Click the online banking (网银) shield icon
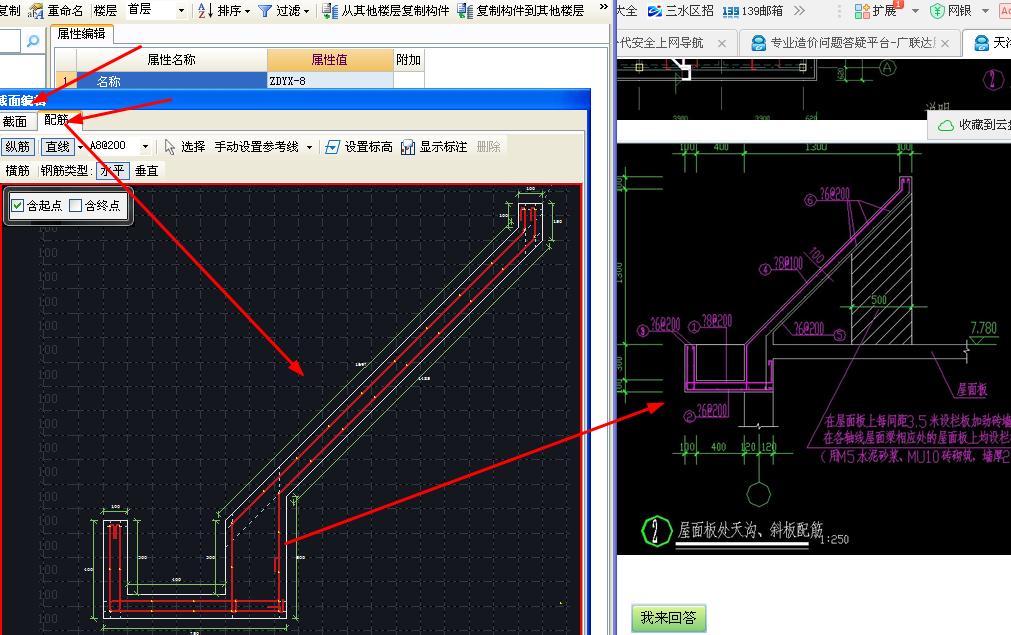Screen dimensions: 1011x635 (x=937, y=10)
